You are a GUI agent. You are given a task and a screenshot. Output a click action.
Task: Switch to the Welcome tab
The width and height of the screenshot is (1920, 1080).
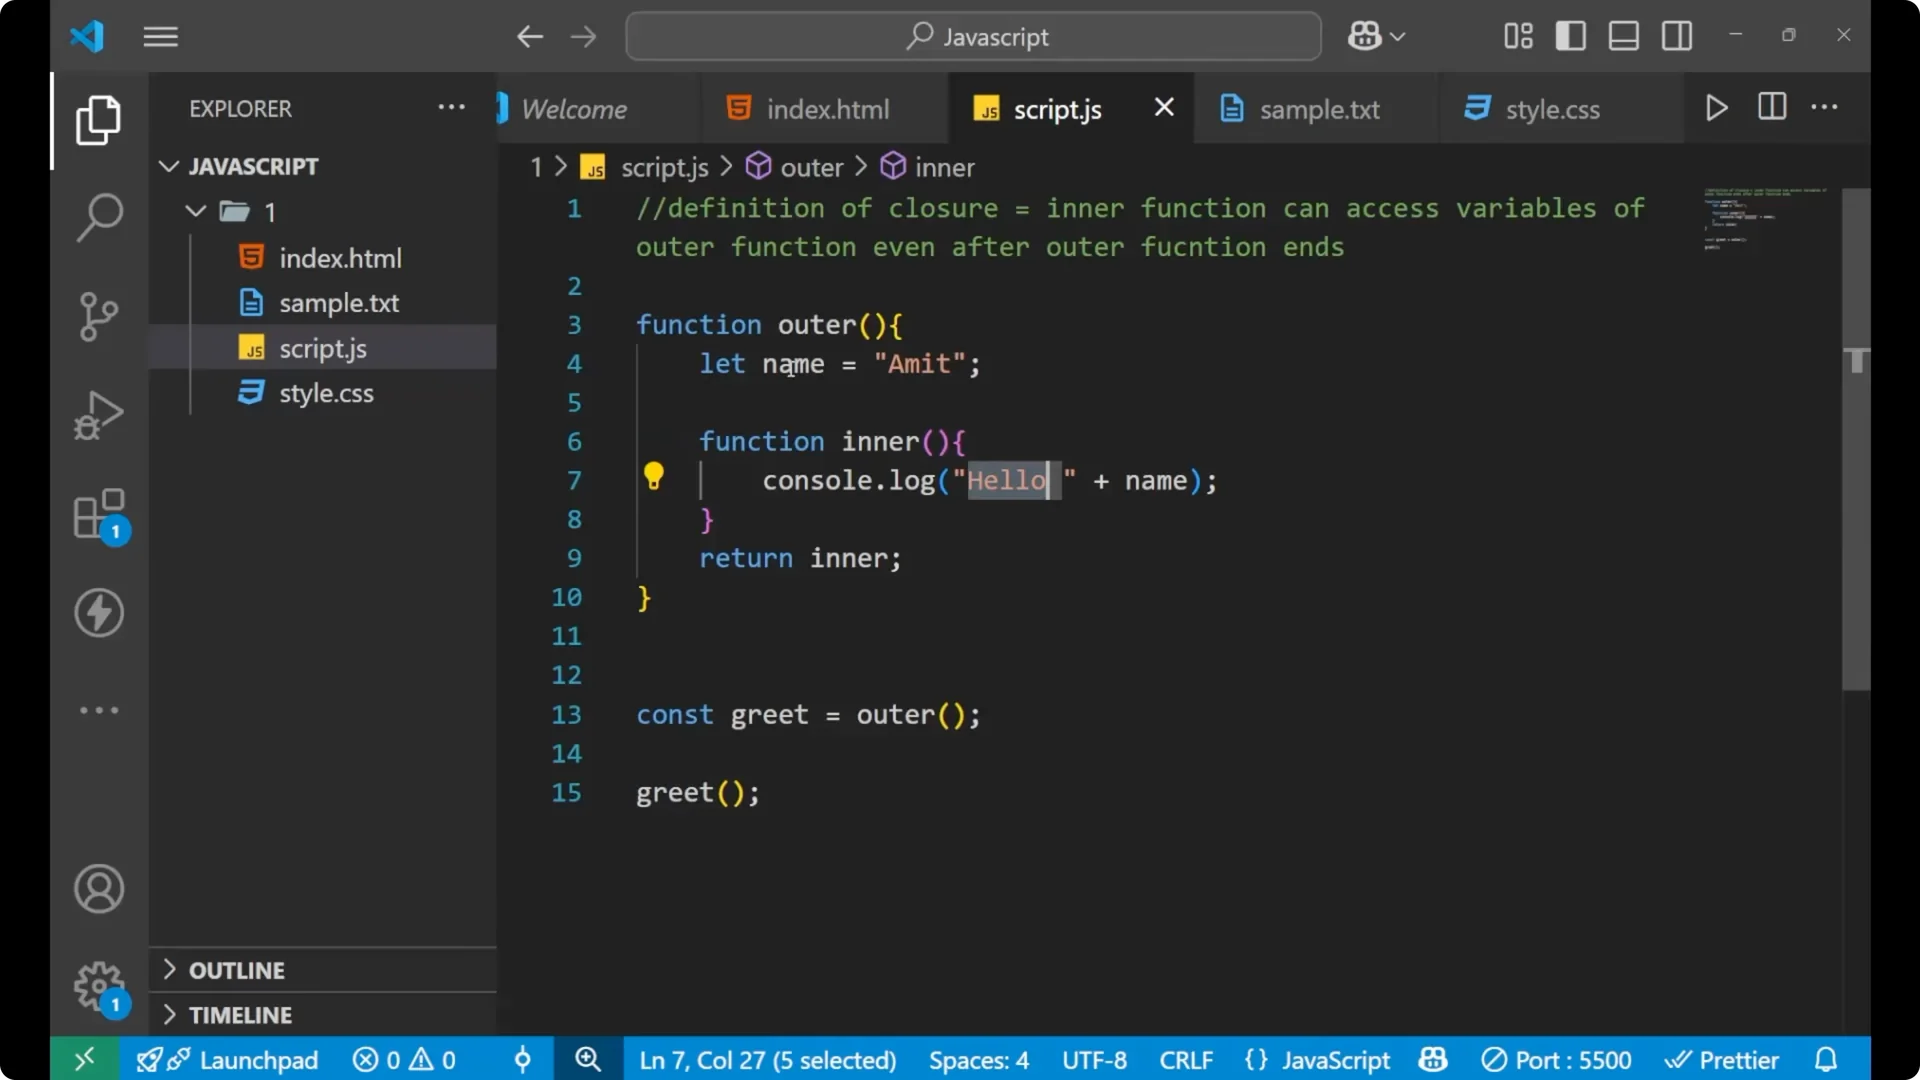(x=576, y=108)
